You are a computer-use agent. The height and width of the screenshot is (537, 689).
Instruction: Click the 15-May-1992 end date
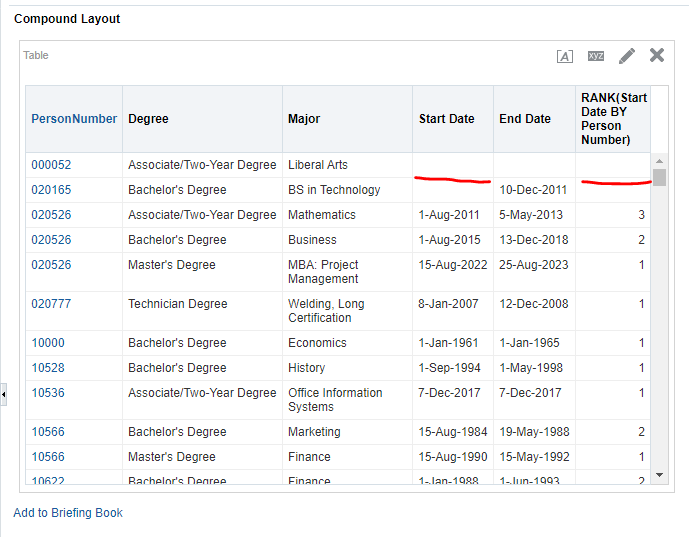click(x=534, y=457)
